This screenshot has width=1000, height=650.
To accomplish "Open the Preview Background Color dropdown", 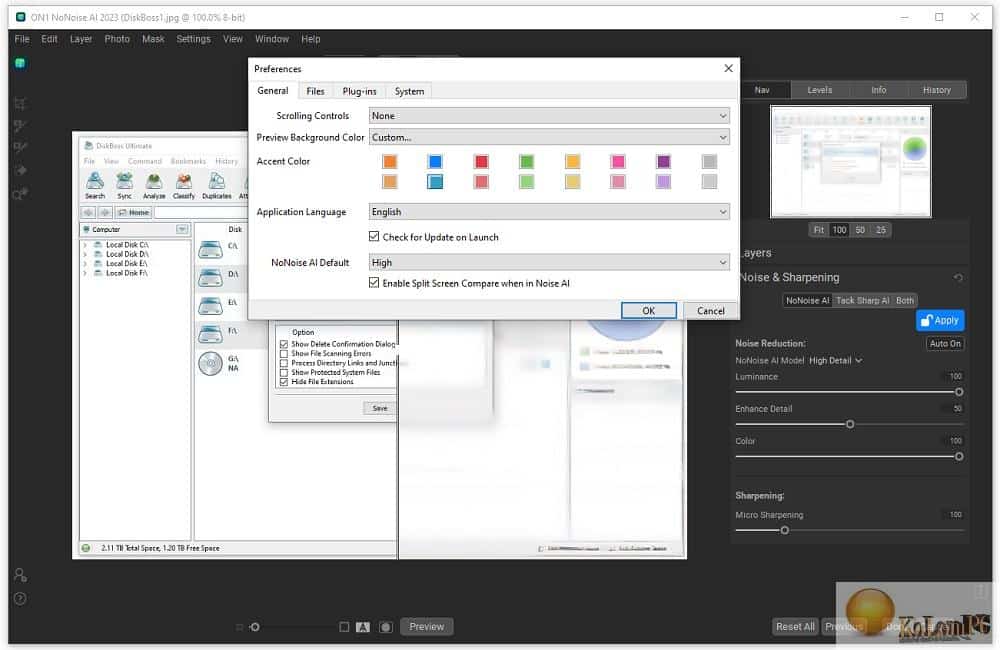I will [x=549, y=137].
